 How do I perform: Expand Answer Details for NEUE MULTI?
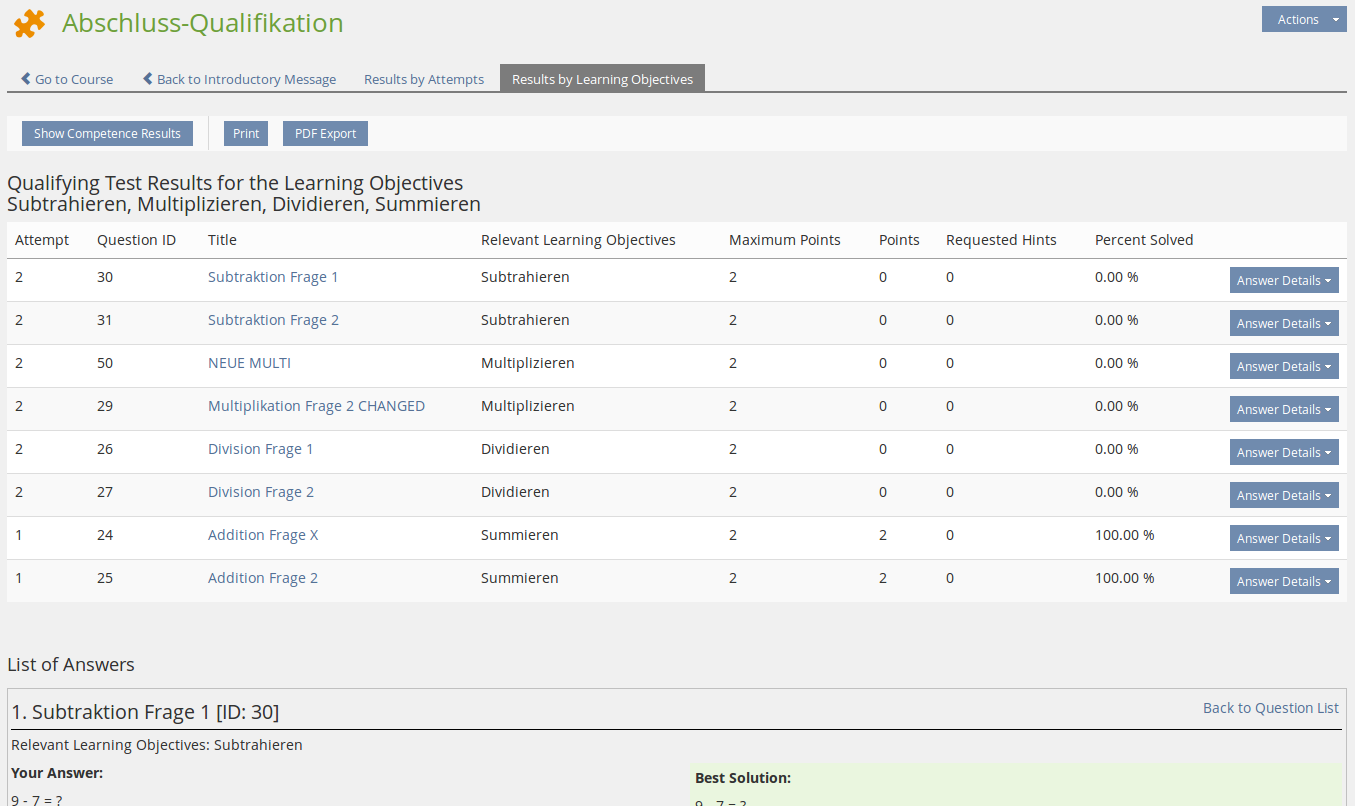[x=1283, y=367]
